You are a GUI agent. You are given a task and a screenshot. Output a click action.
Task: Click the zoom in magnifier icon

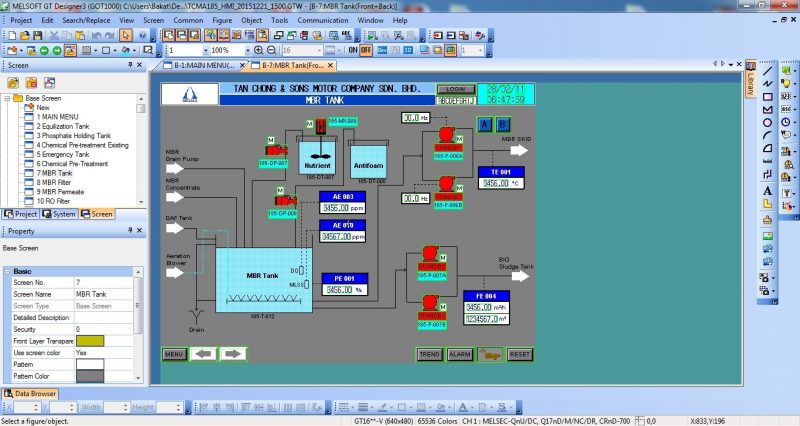pos(260,50)
